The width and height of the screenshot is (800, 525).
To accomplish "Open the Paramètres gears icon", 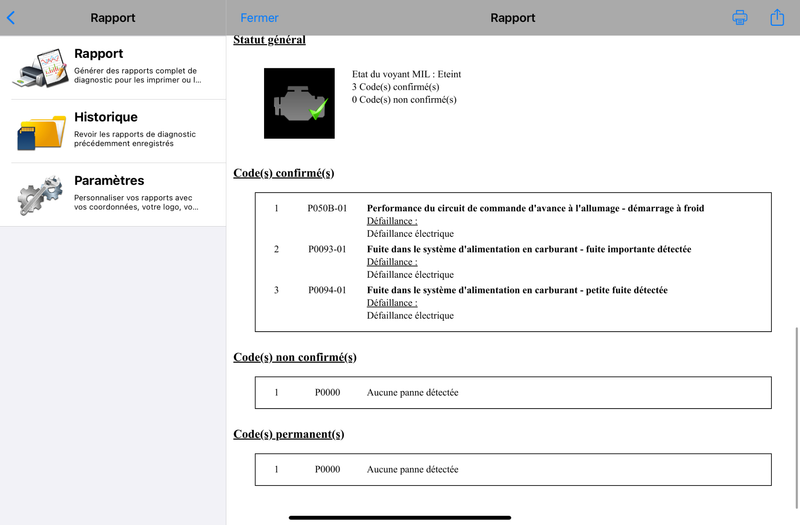I will click(40, 195).
